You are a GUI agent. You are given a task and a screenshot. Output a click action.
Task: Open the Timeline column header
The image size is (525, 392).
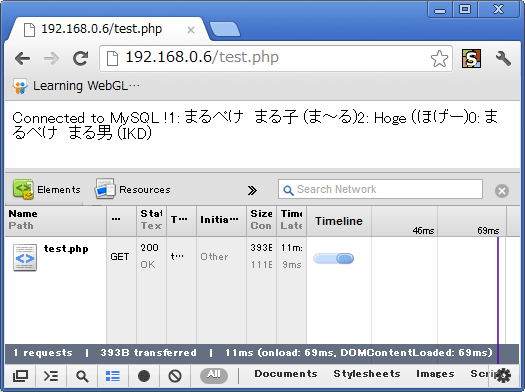pos(339,221)
